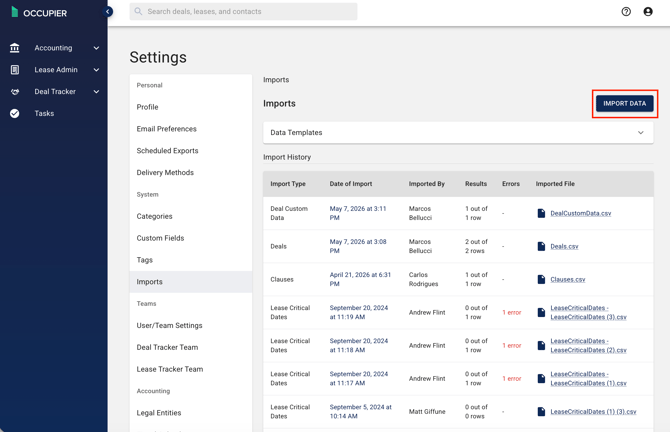Expand the Deal Tracker sidebar chevron

point(96,91)
